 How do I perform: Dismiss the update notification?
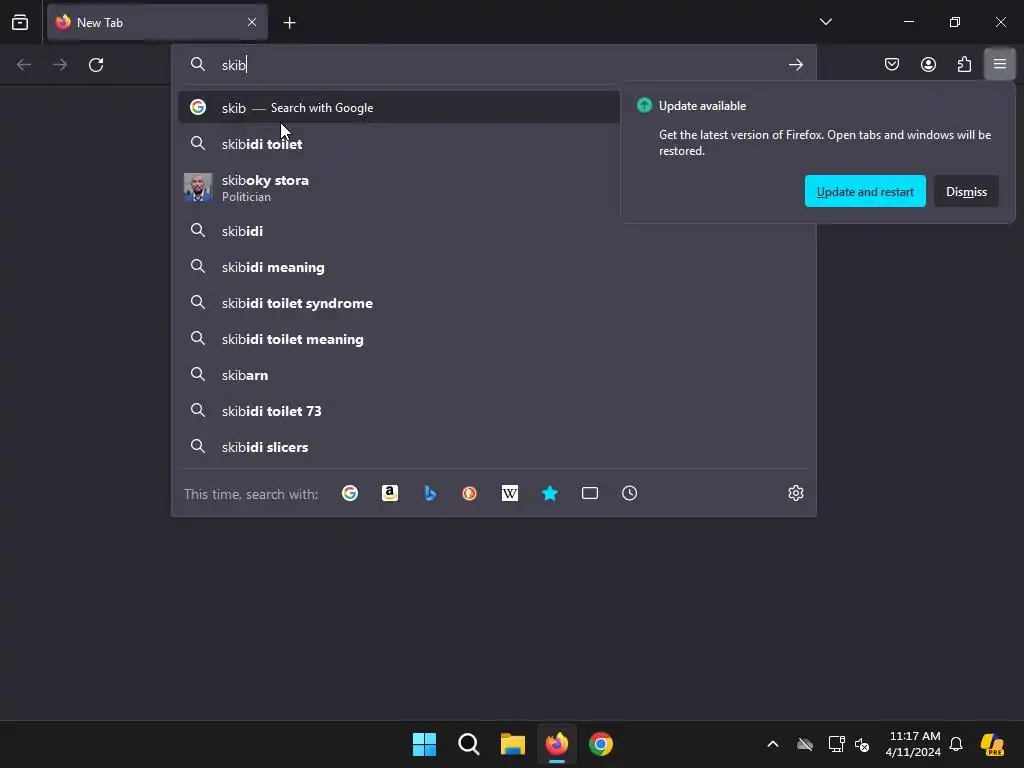point(967,191)
